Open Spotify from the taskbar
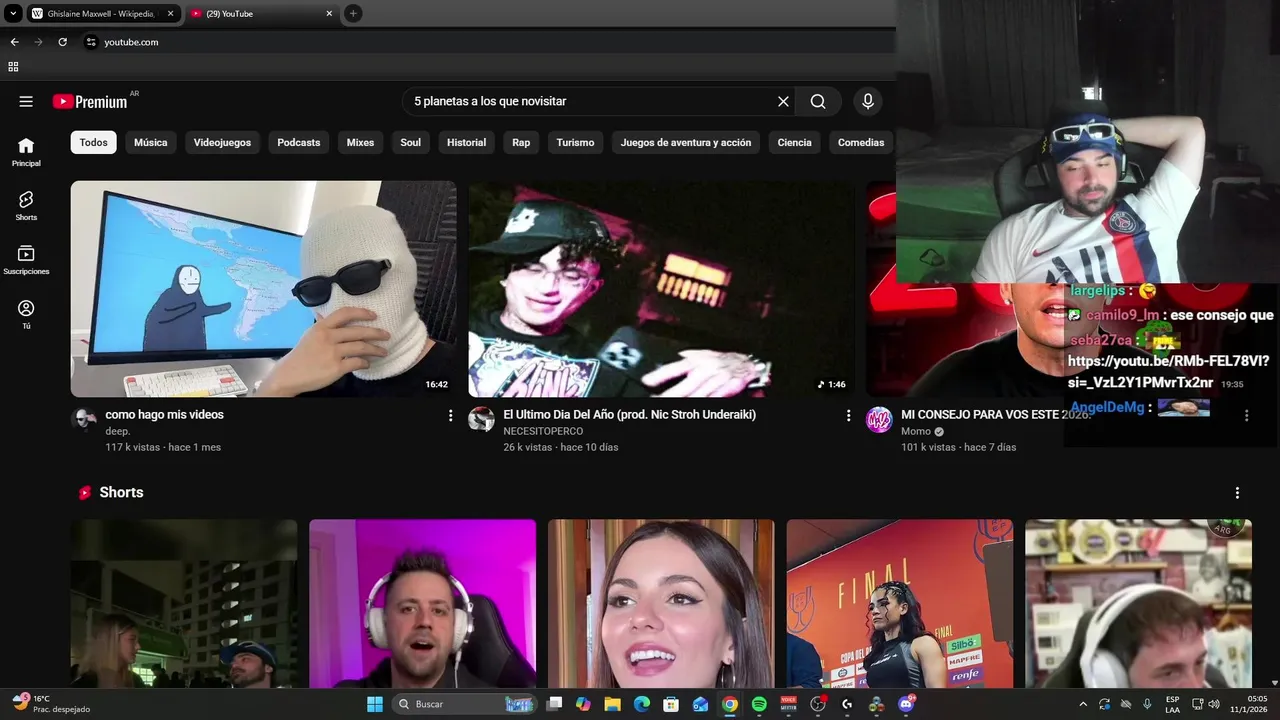This screenshot has width=1280, height=720. [759, 704]
